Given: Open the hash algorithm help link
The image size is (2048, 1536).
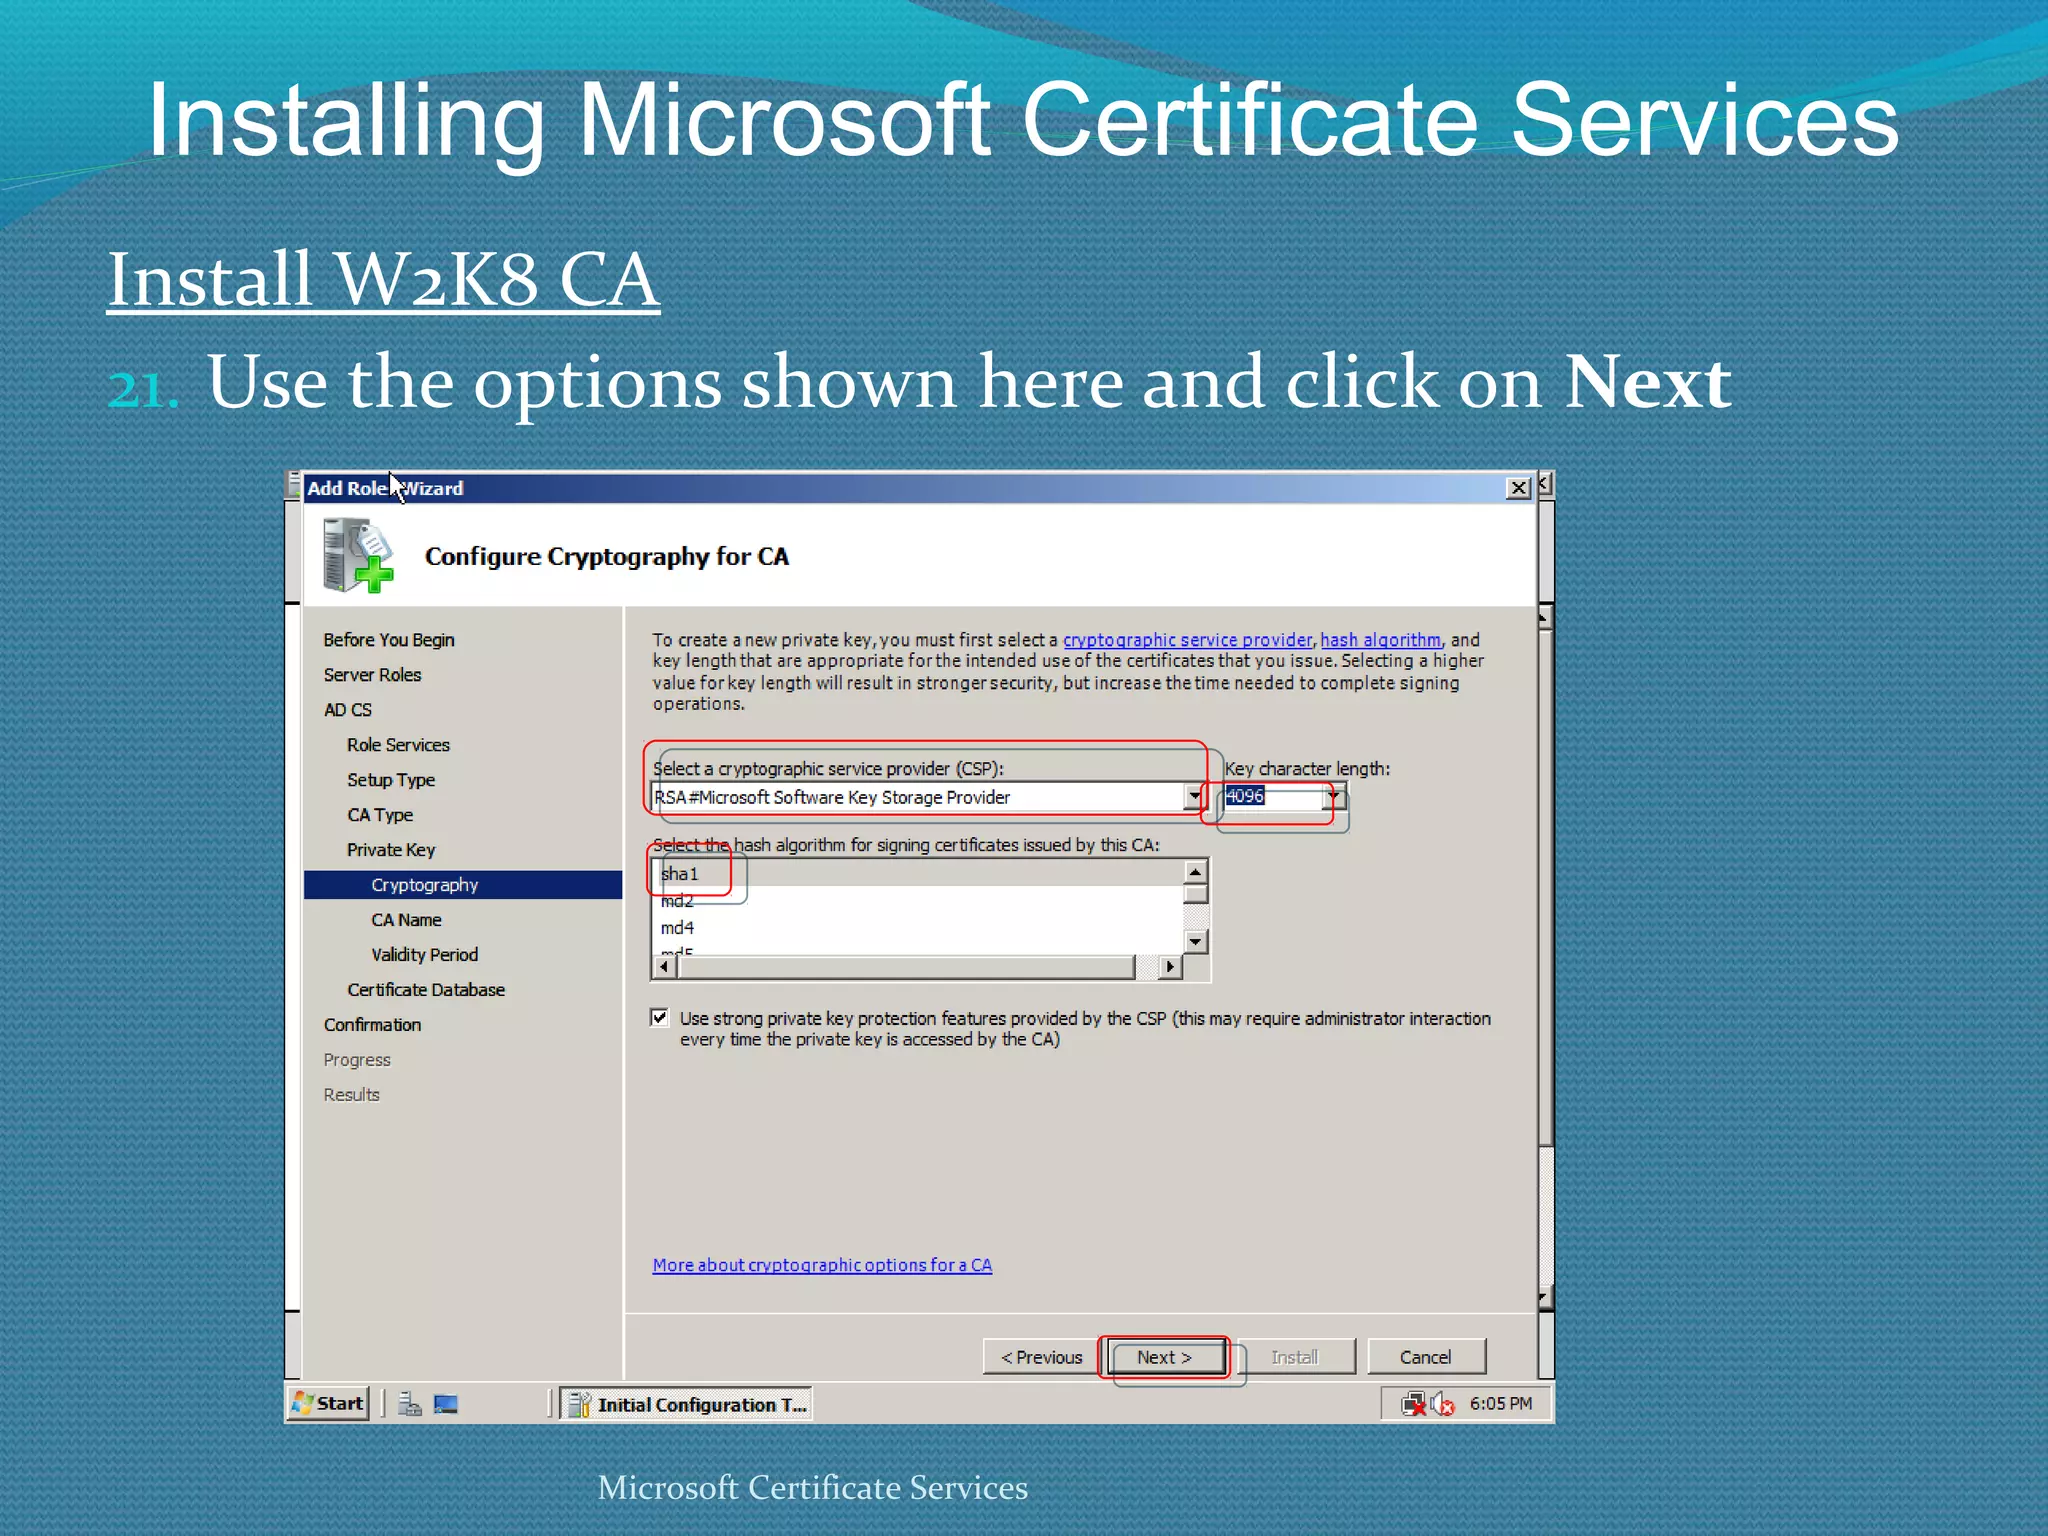Looking at the screenshot, I should coord(1380,640).
